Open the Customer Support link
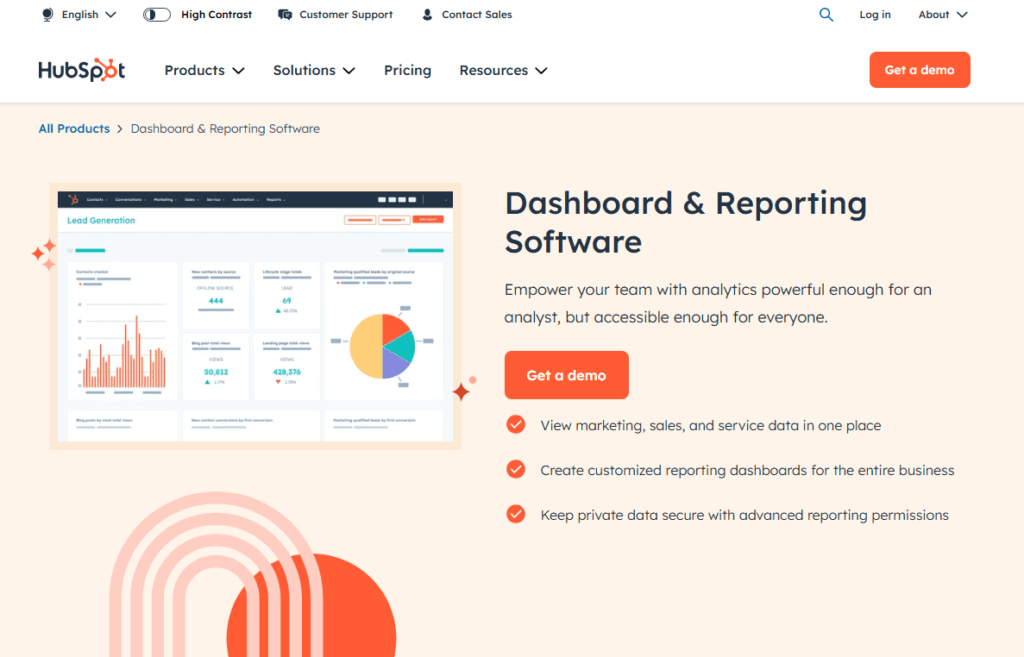 (x=336, y=14)
